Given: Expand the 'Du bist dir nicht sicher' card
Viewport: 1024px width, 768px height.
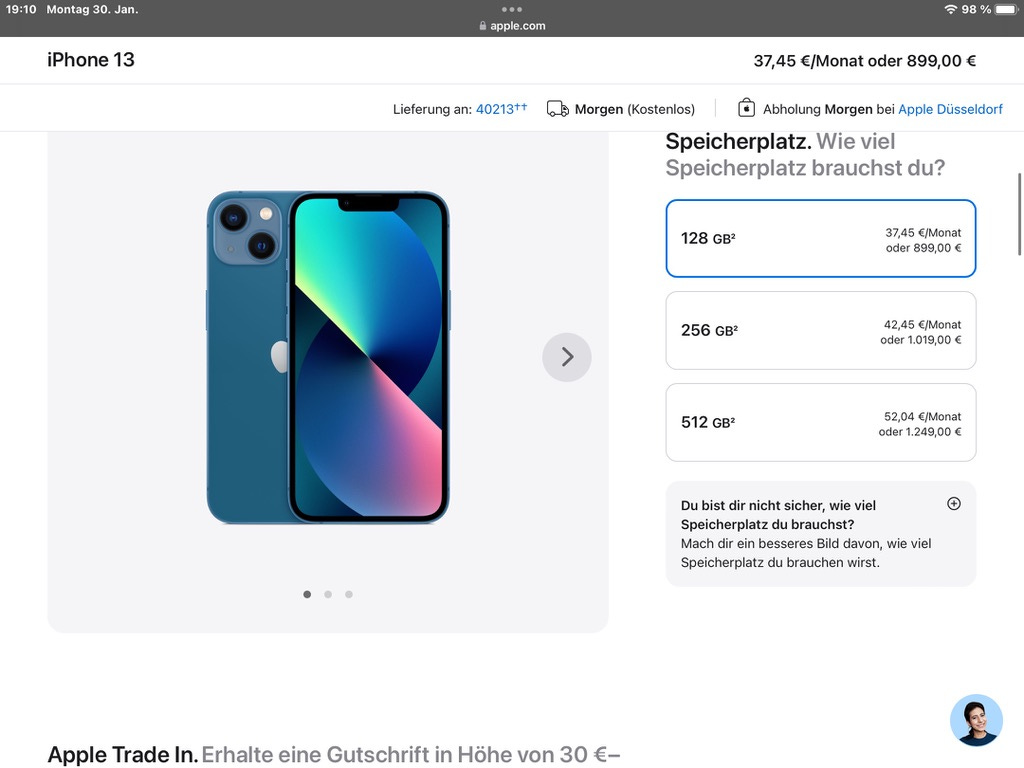Looking at the screenshot, I should tap(820, 534).
